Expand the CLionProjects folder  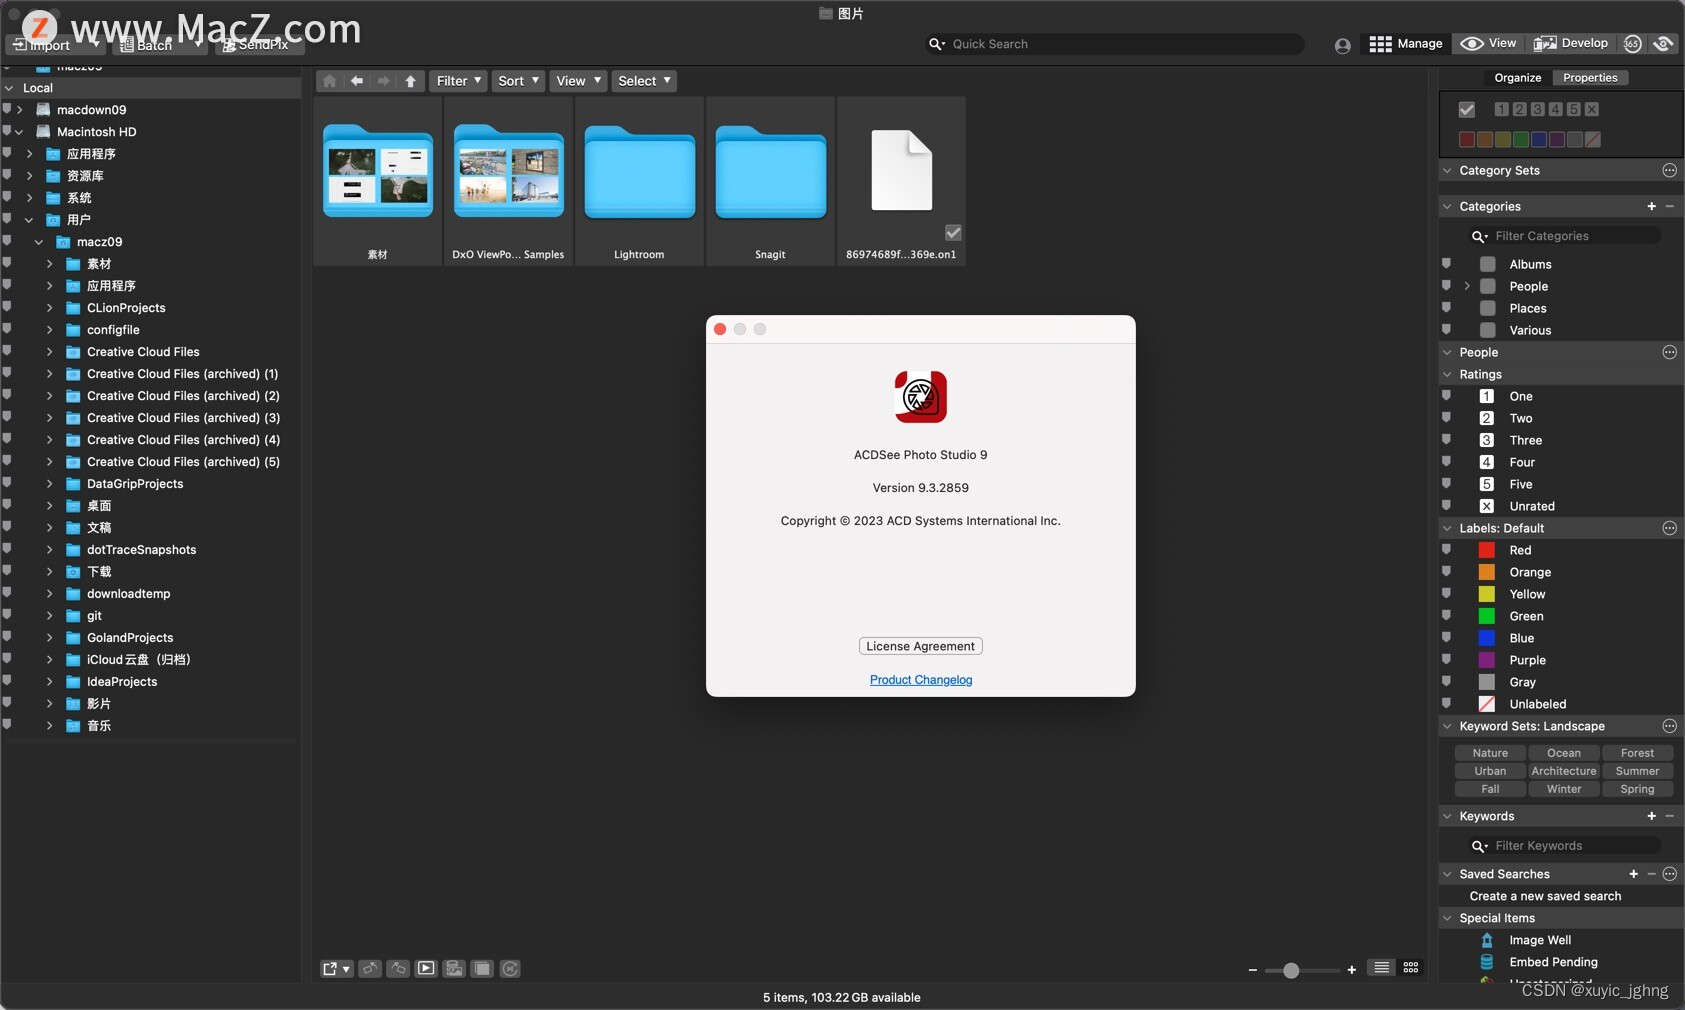(x=49, y=308)
